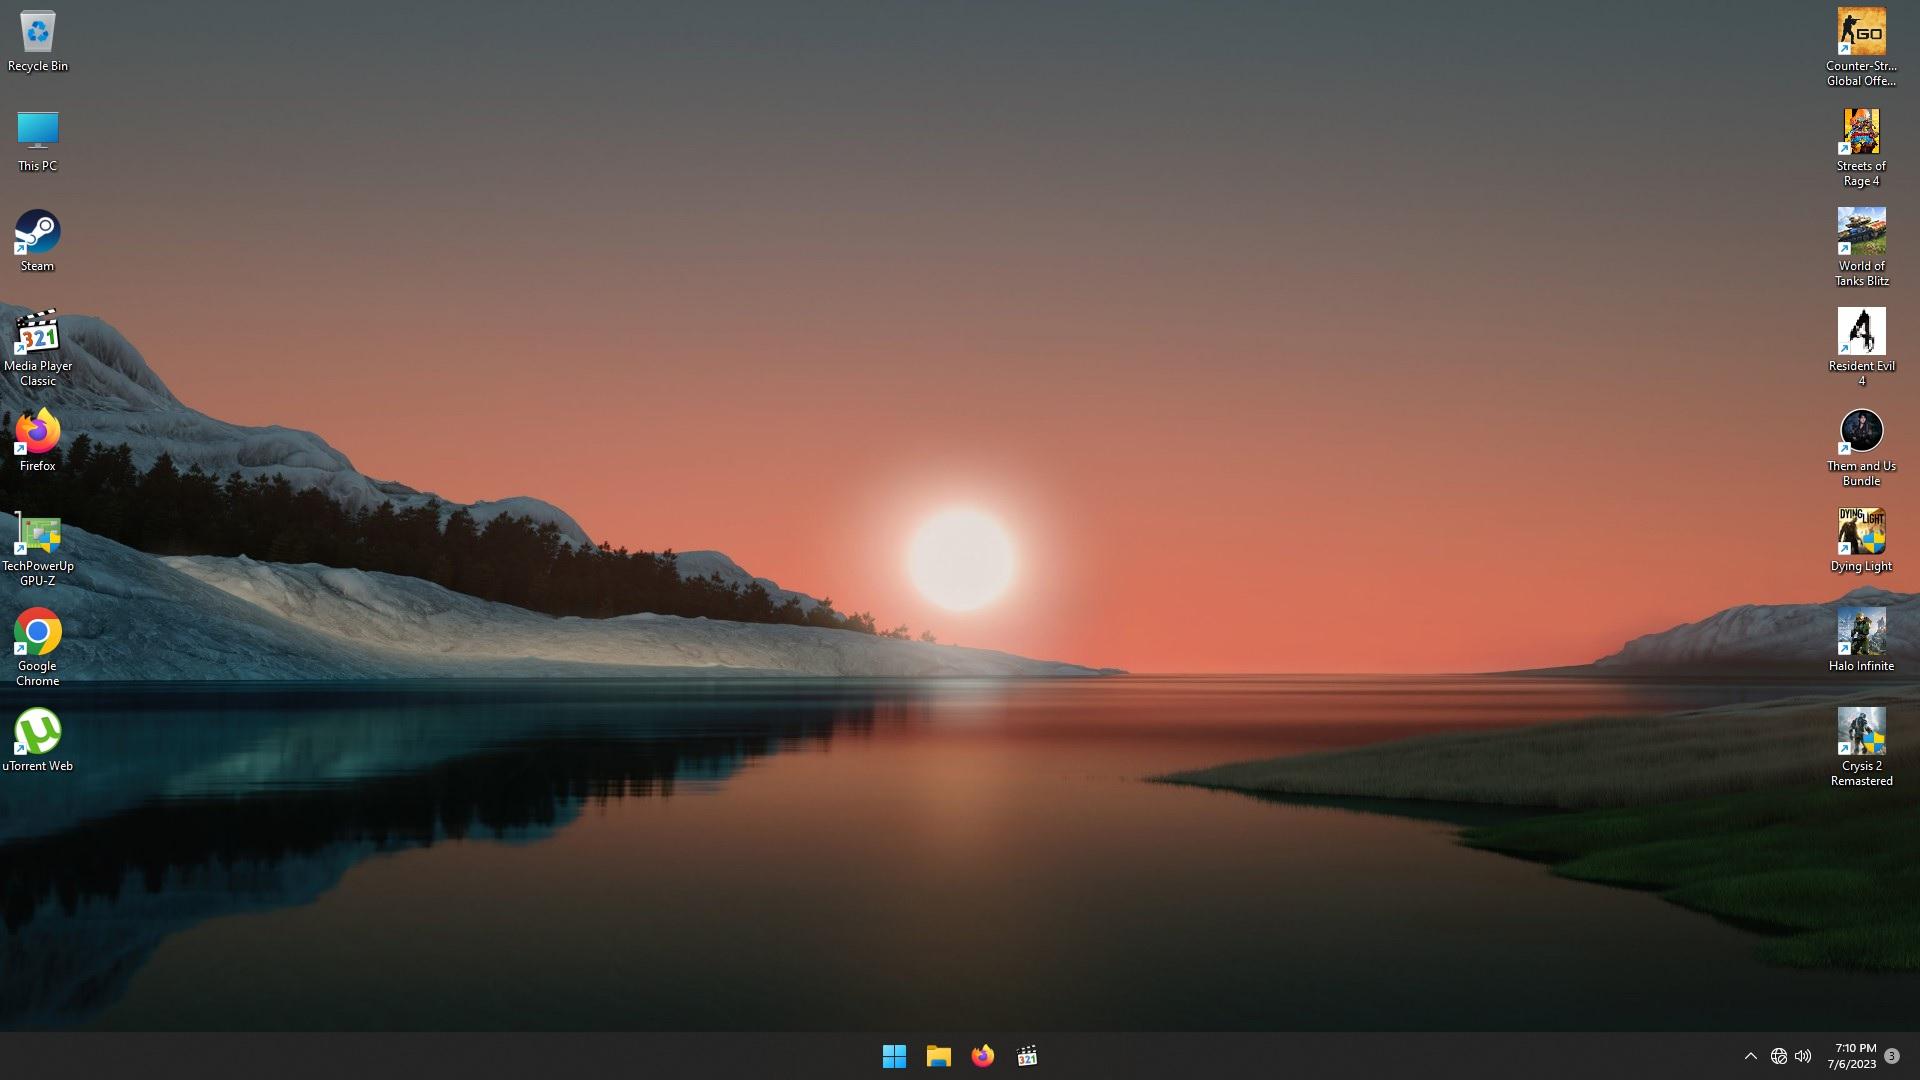Open Resident Evil 4 shortcut
Viewport: 1920px width, 1080px height.
tap(1860, 332)
